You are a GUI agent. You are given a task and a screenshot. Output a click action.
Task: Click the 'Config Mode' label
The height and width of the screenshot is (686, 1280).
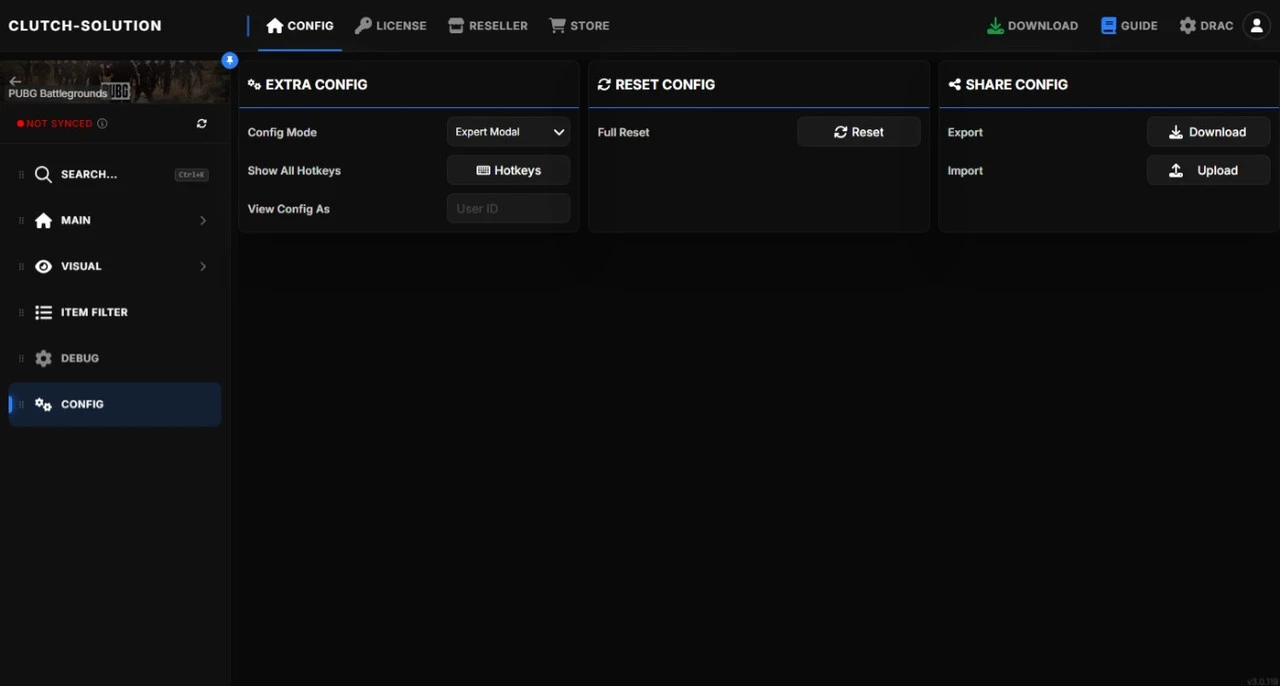click(282, 132)
